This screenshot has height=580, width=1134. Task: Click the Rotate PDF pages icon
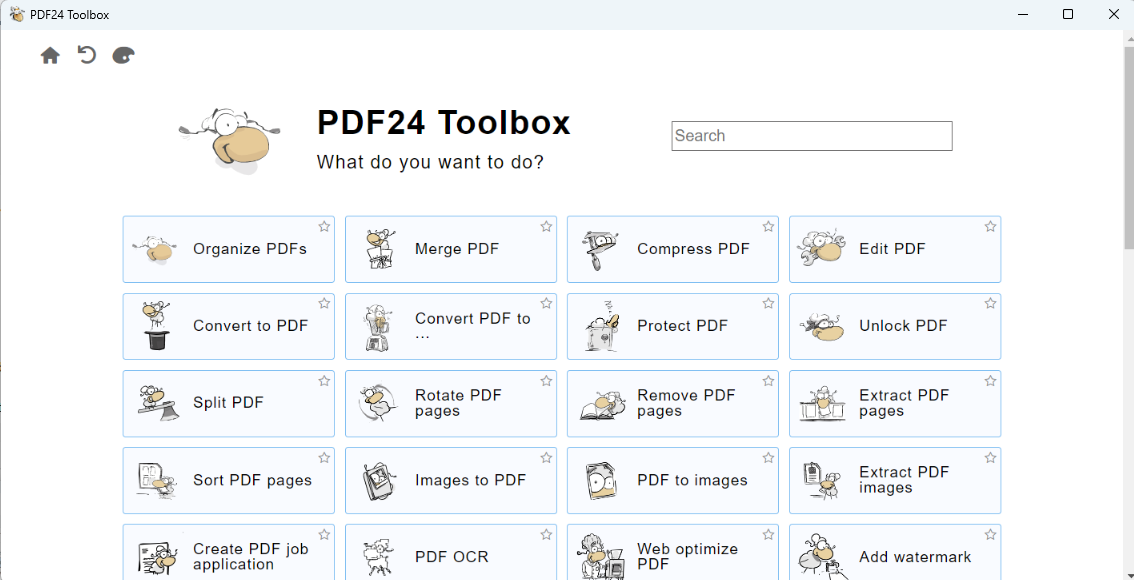(x=378, y=404)
